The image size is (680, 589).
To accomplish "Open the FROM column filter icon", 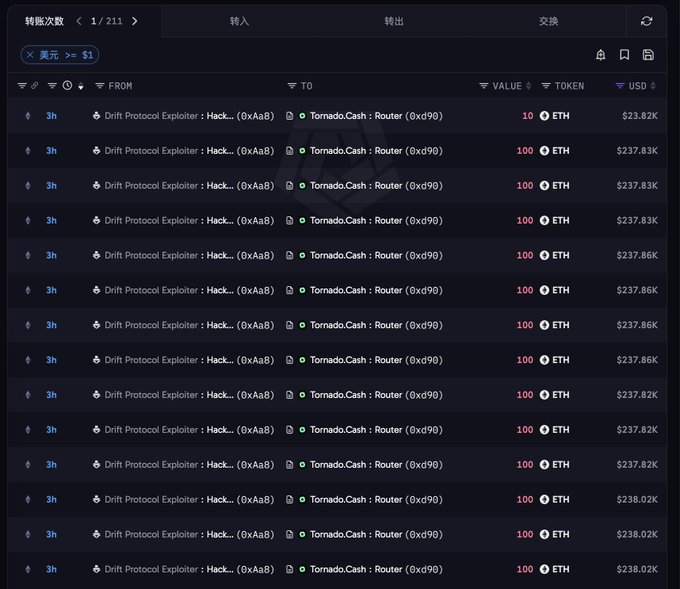I will click(100, 86).
